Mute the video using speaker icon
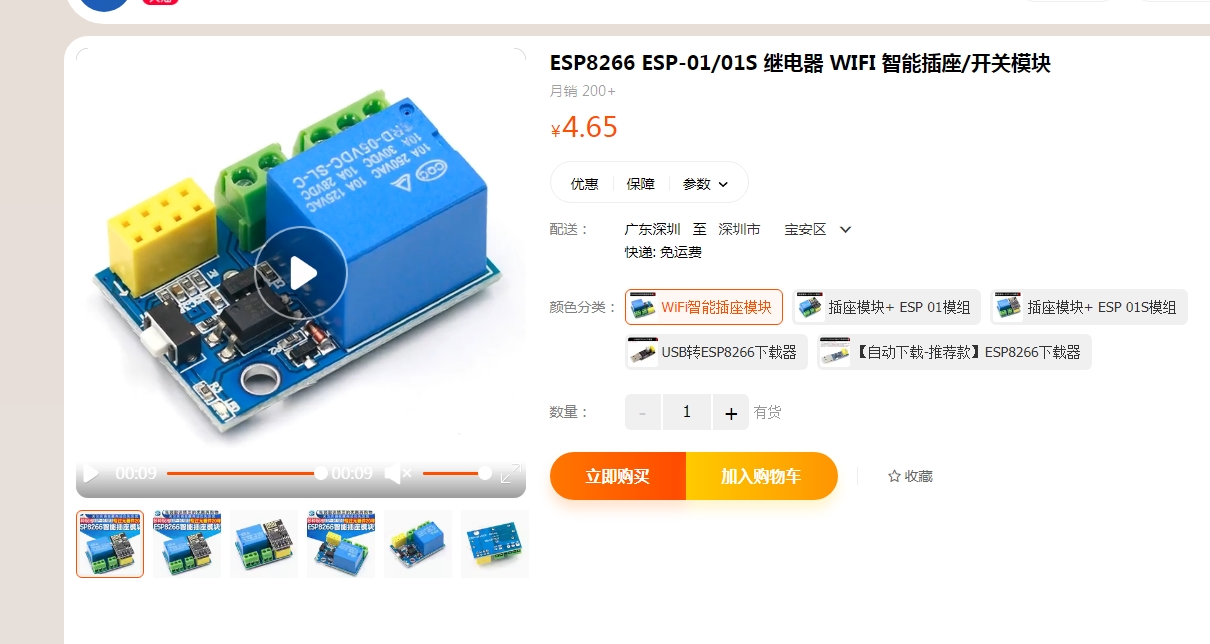 (x=399, y=473)
